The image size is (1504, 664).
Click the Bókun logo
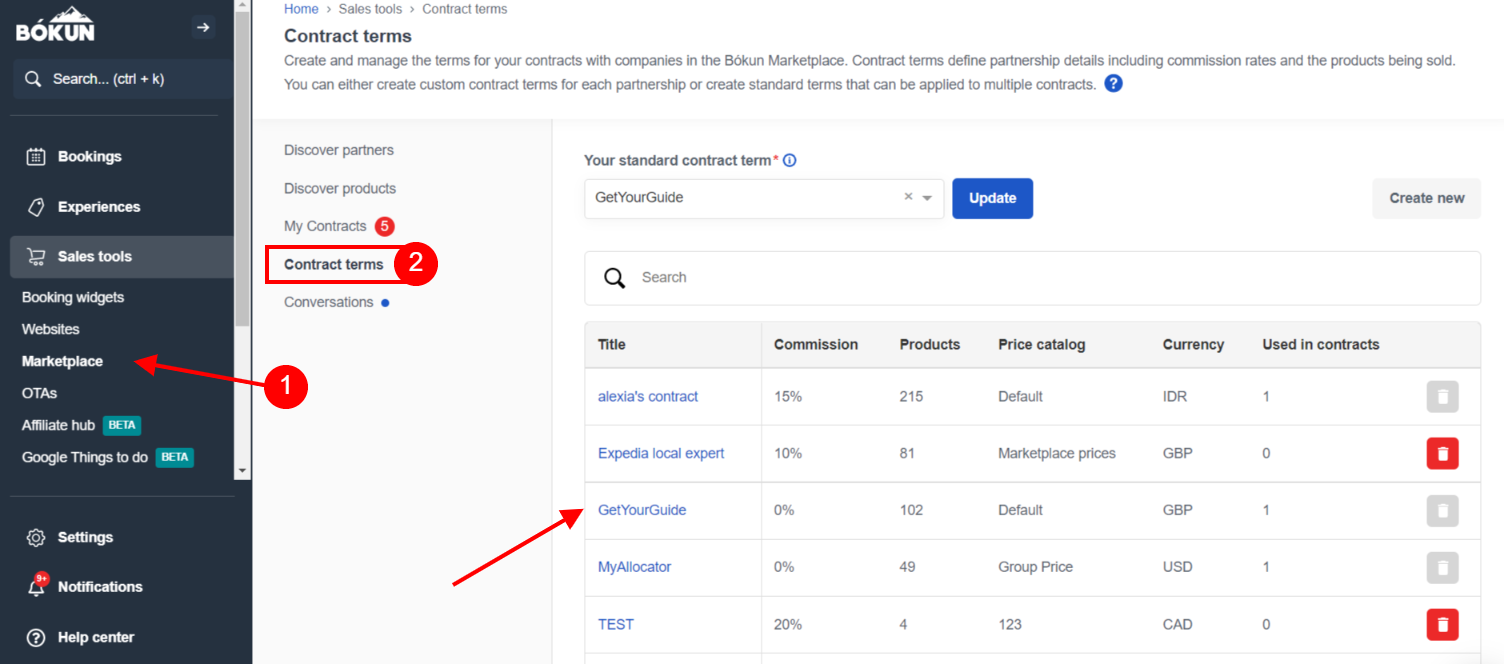[x=55, y=24]
